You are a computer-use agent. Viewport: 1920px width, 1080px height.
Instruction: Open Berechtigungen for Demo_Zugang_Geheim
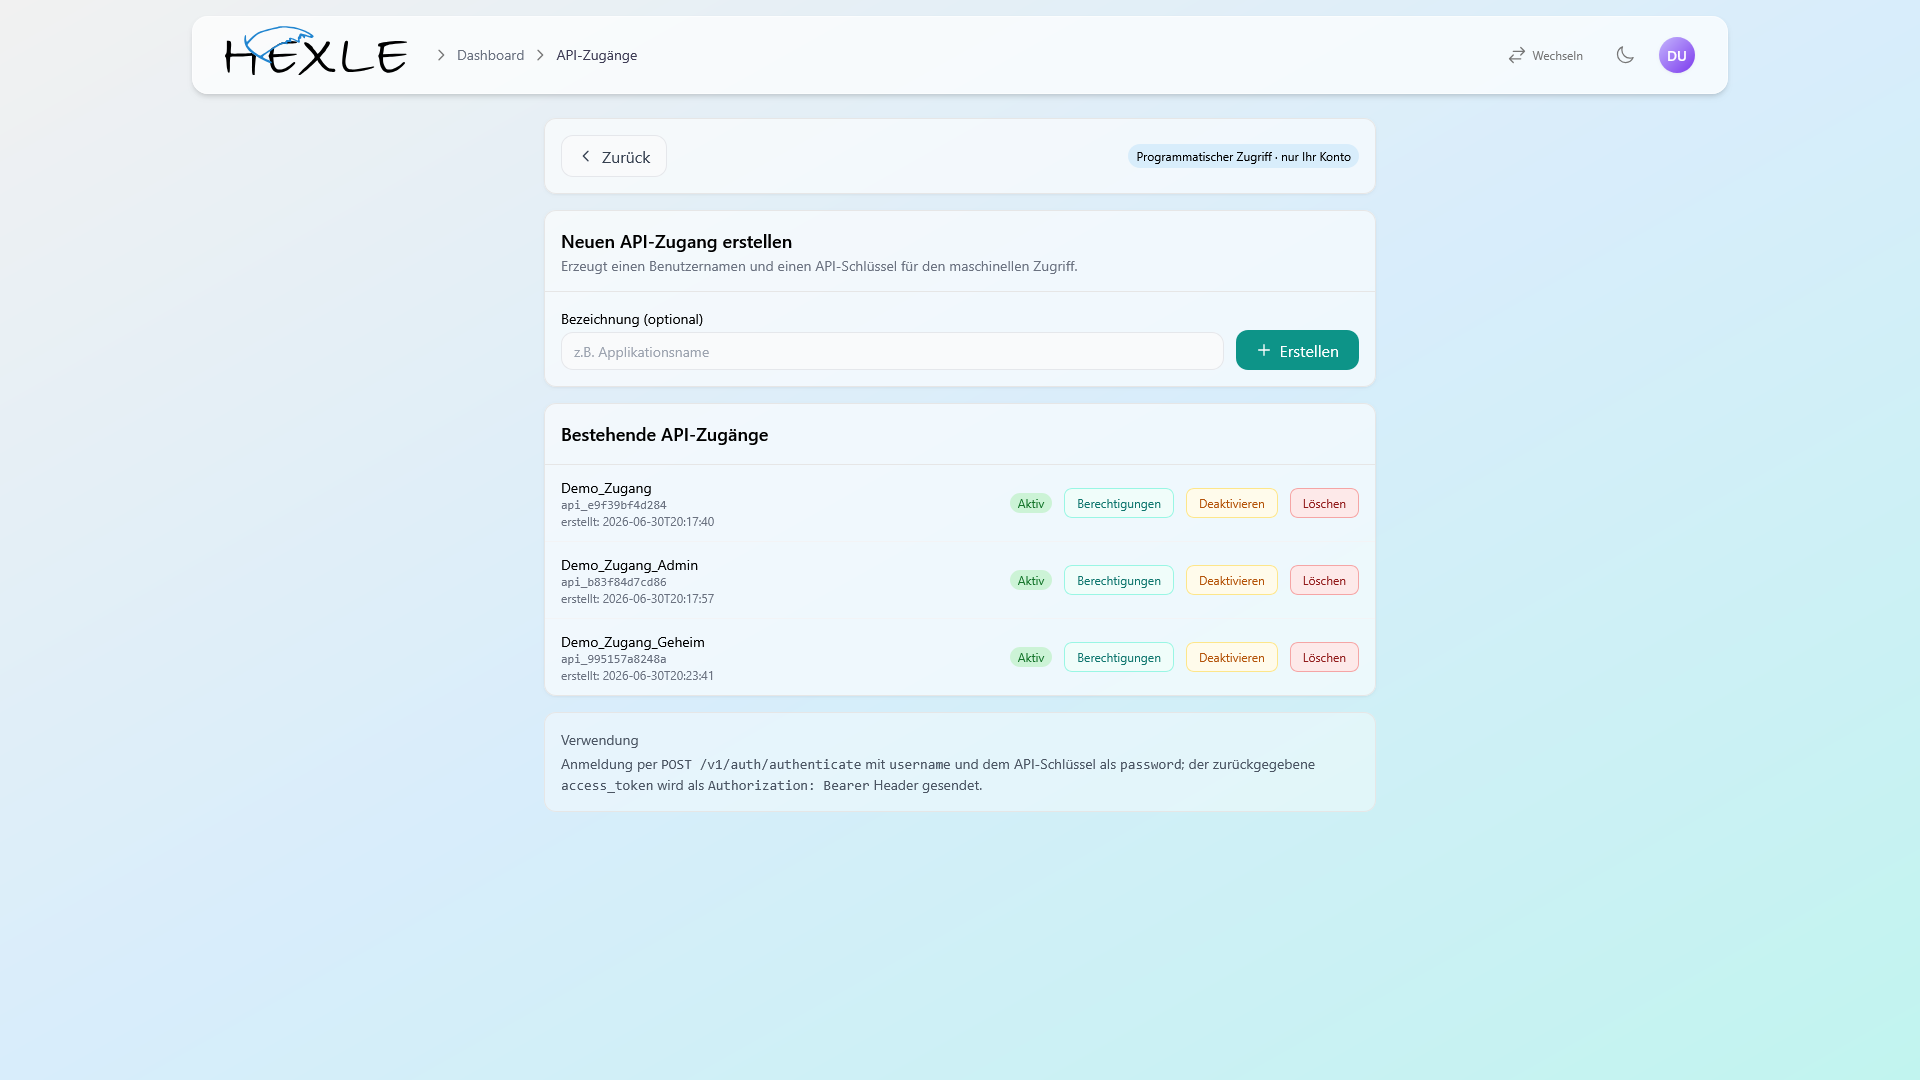point(1119,657)
